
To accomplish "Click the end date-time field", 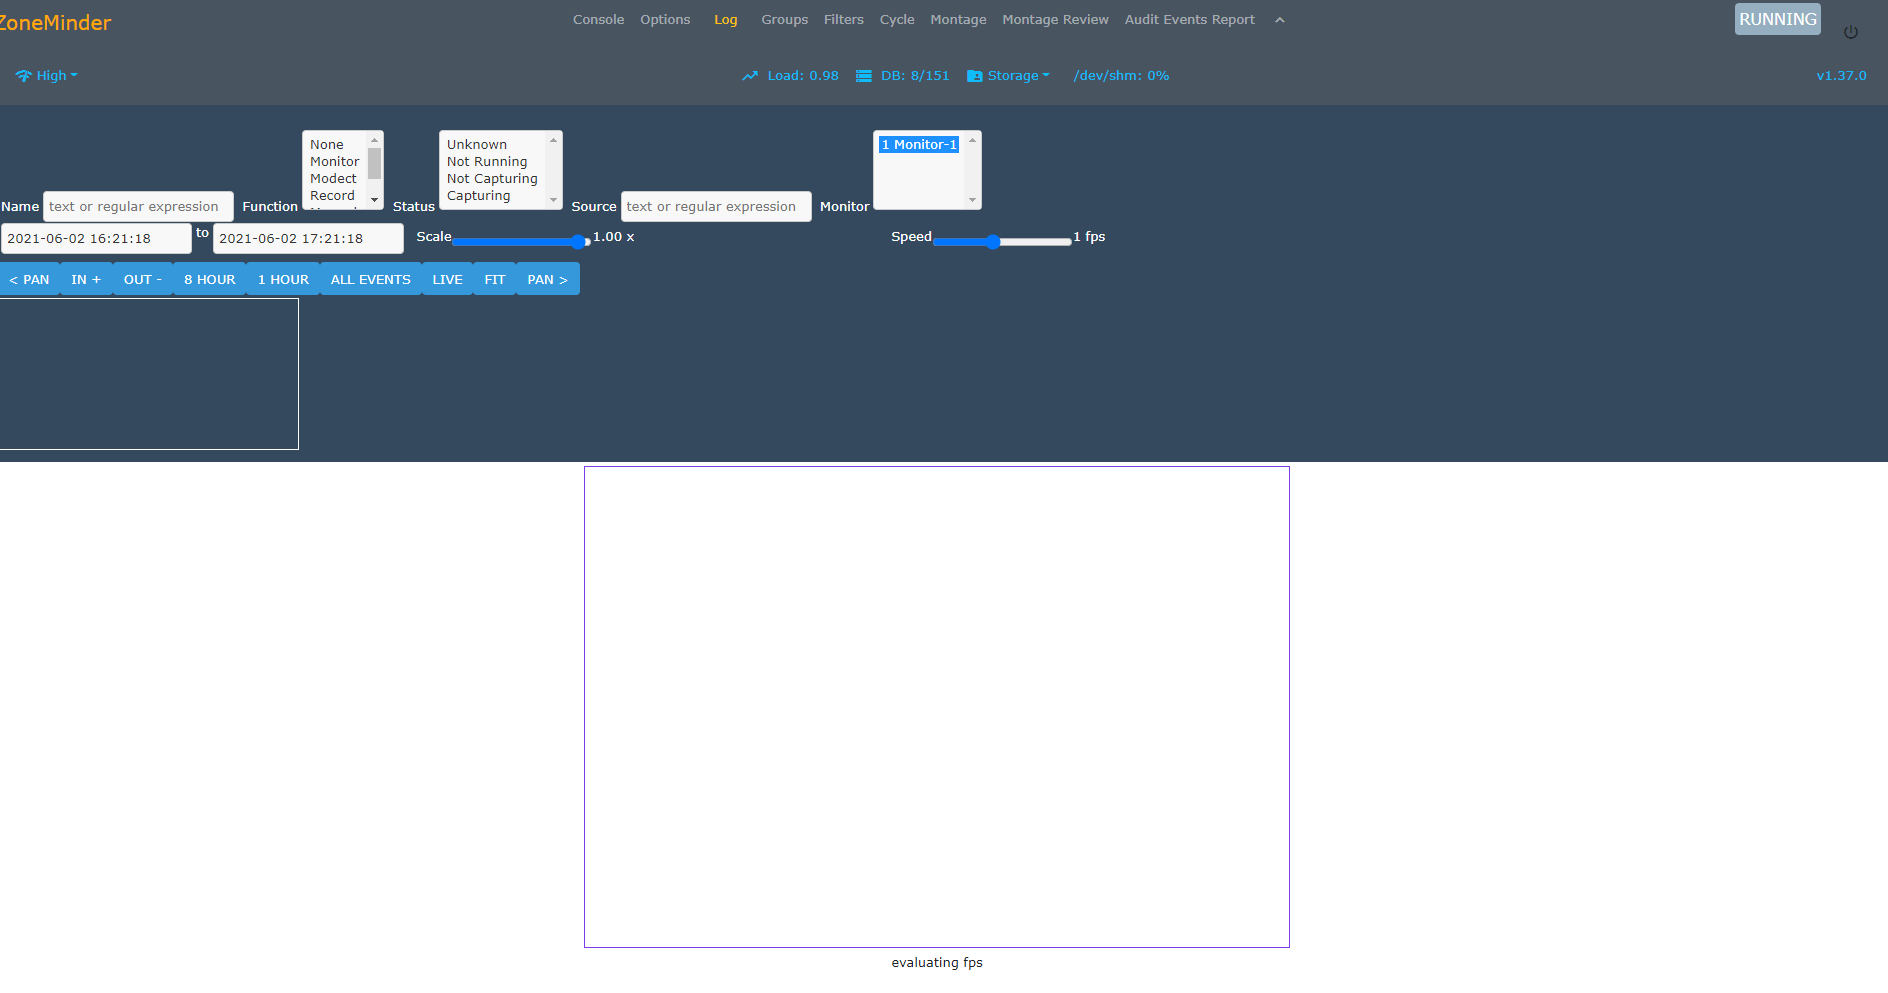I will (x=308, y=238).
